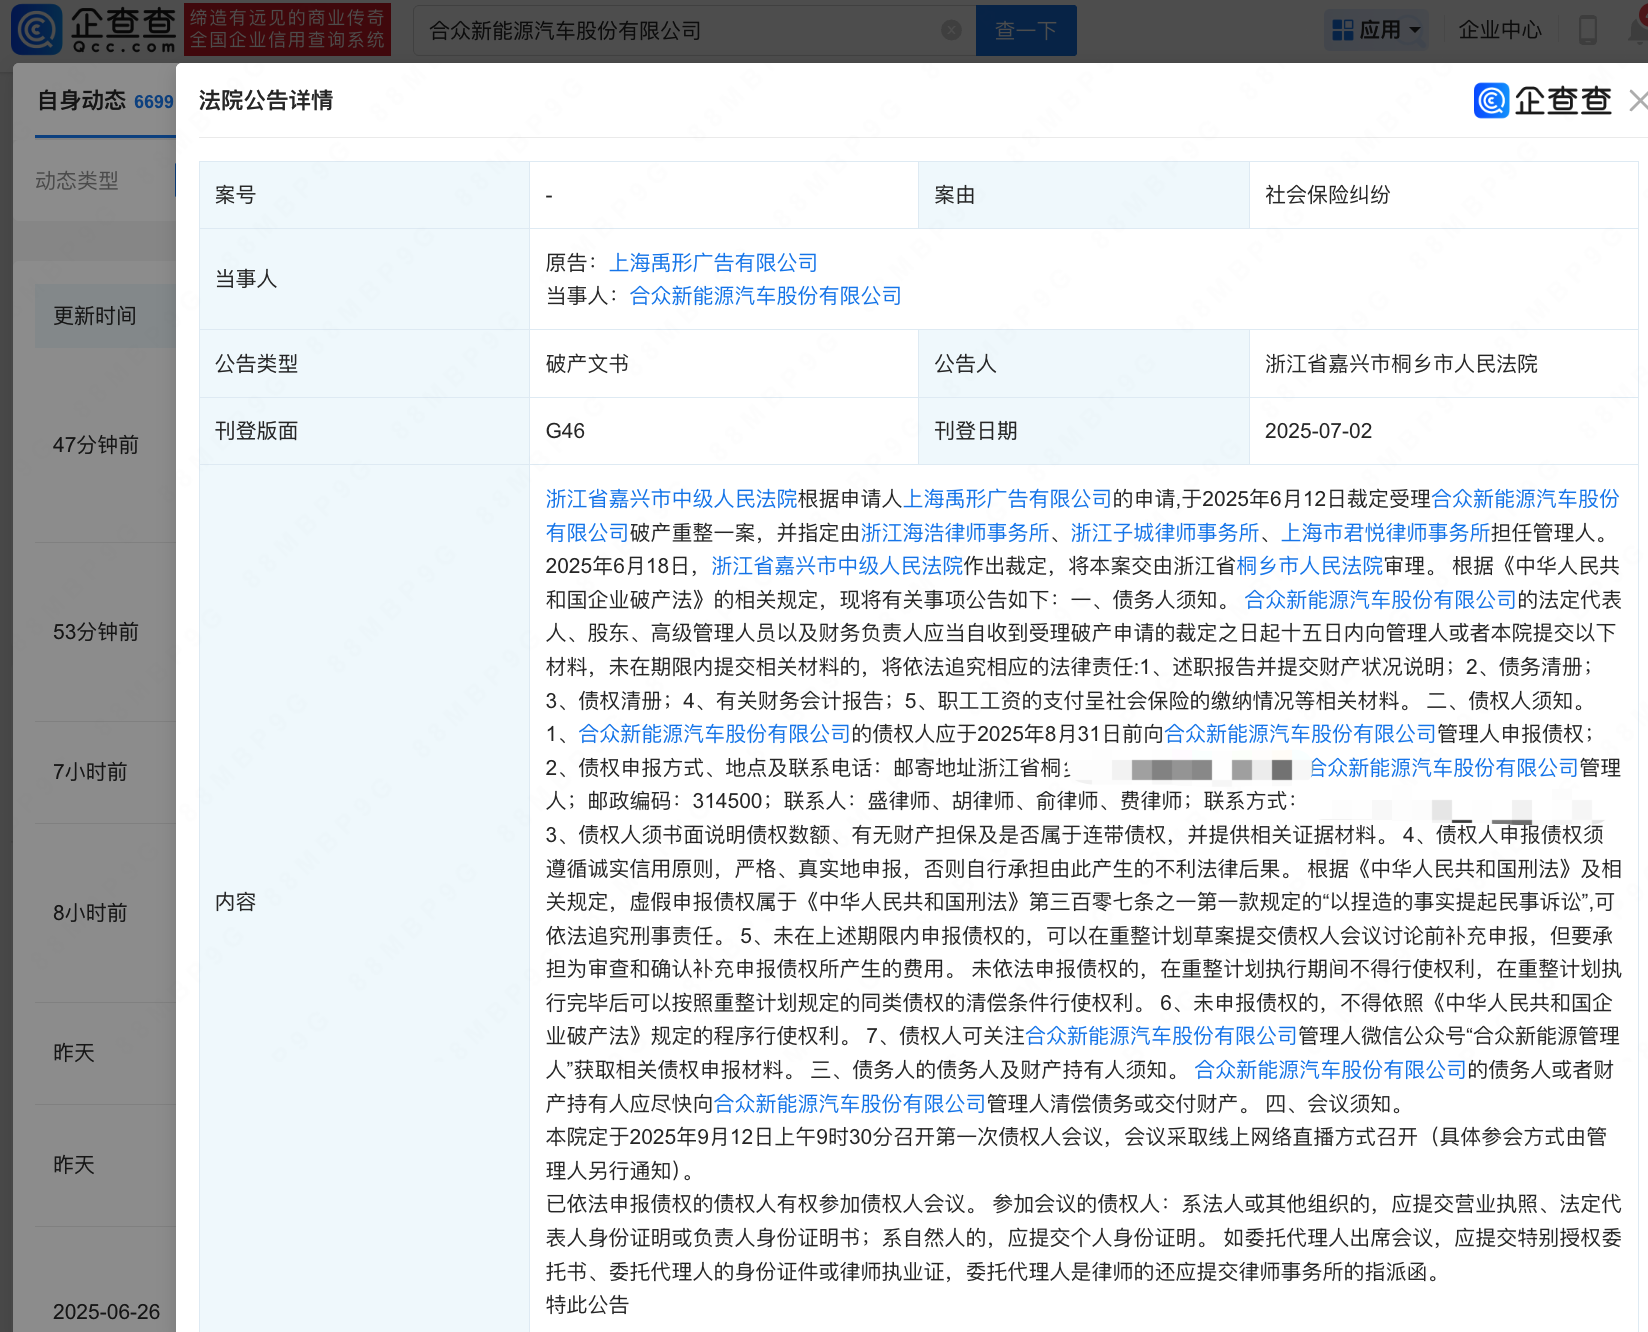Close the 法院公告详情 panel
The width and height of the screenshot is (1648, 1332).
point(1638,100)
